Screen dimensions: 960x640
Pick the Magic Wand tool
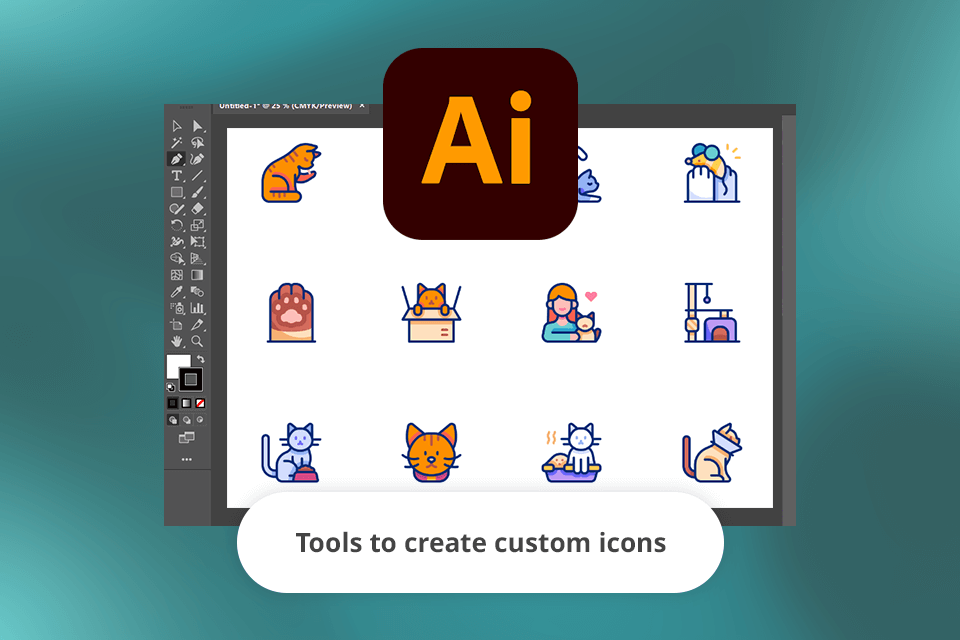coord(177,143)
